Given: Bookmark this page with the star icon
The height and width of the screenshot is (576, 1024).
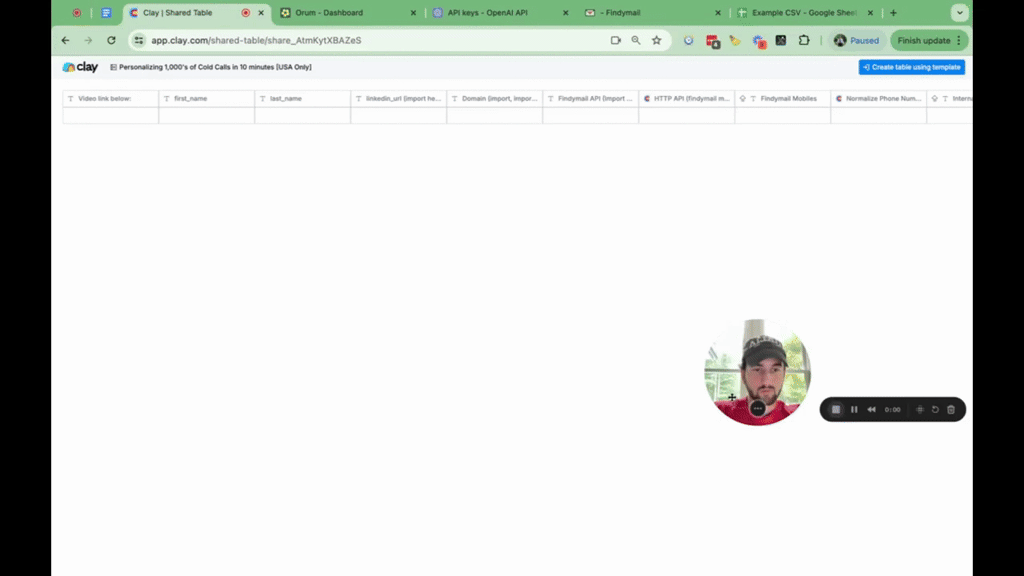Looking at the screenshot, I should pyautogui.click(x=656, y=41).
